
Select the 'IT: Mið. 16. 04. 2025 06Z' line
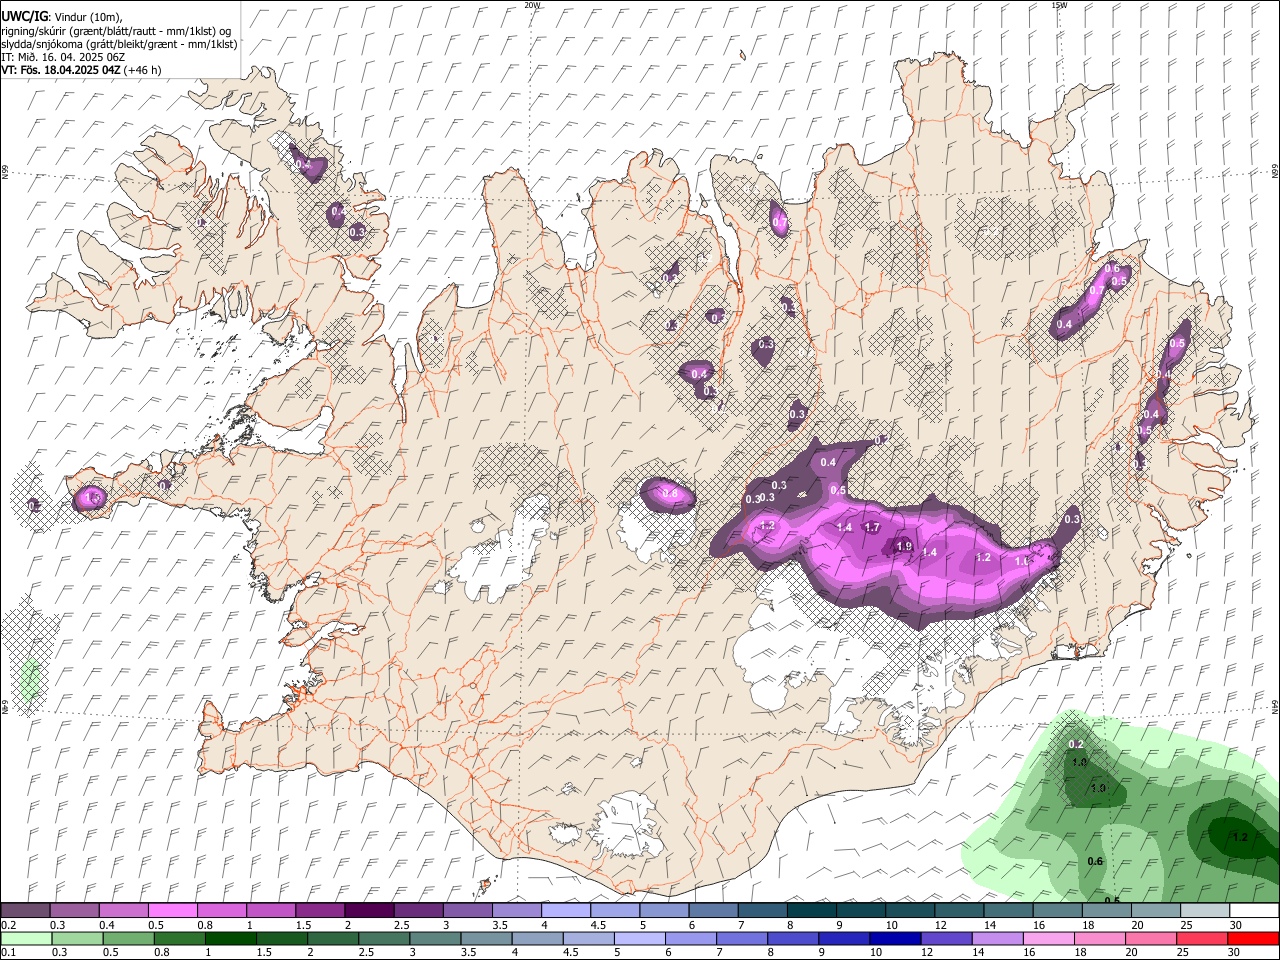pyautogui.click(x=63, y=57)
